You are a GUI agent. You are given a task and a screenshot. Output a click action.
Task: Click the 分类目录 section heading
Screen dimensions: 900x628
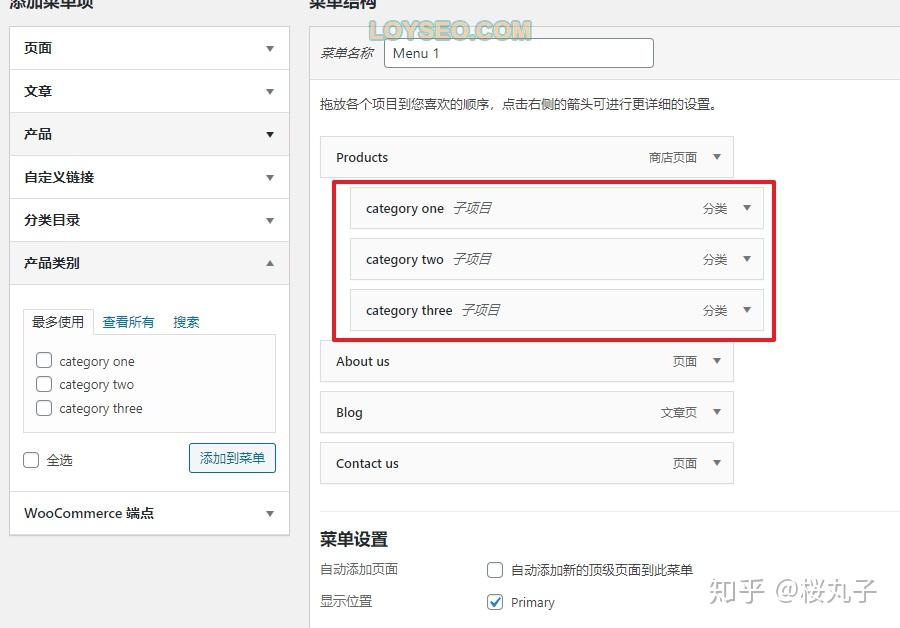click(x=52, y=220)
